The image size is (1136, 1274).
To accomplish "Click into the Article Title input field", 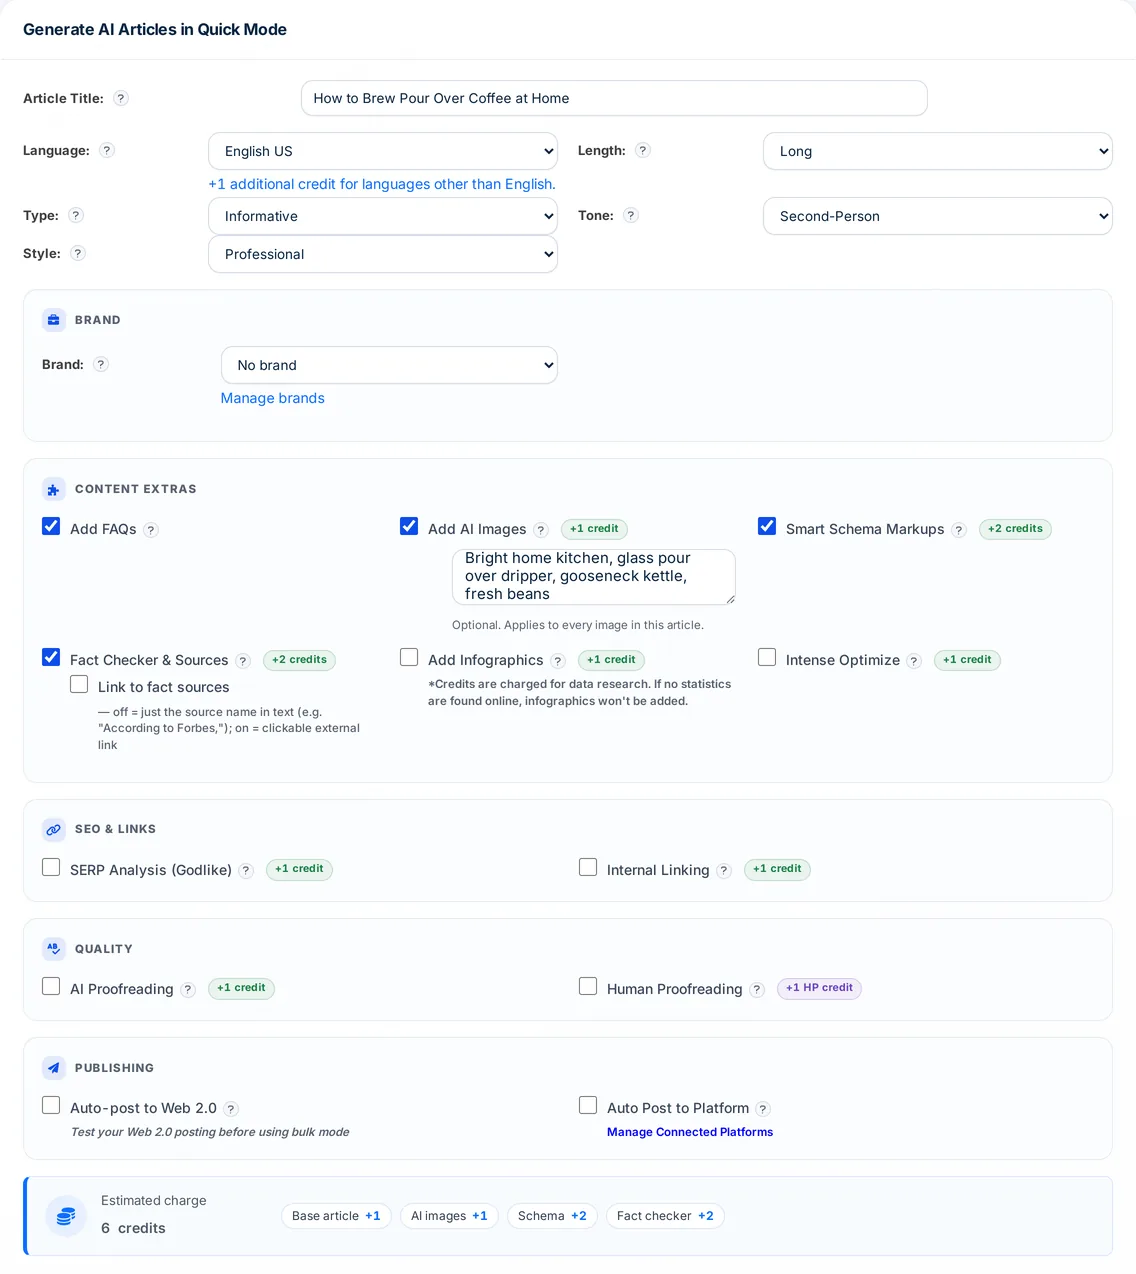I will tap(614, 98).
